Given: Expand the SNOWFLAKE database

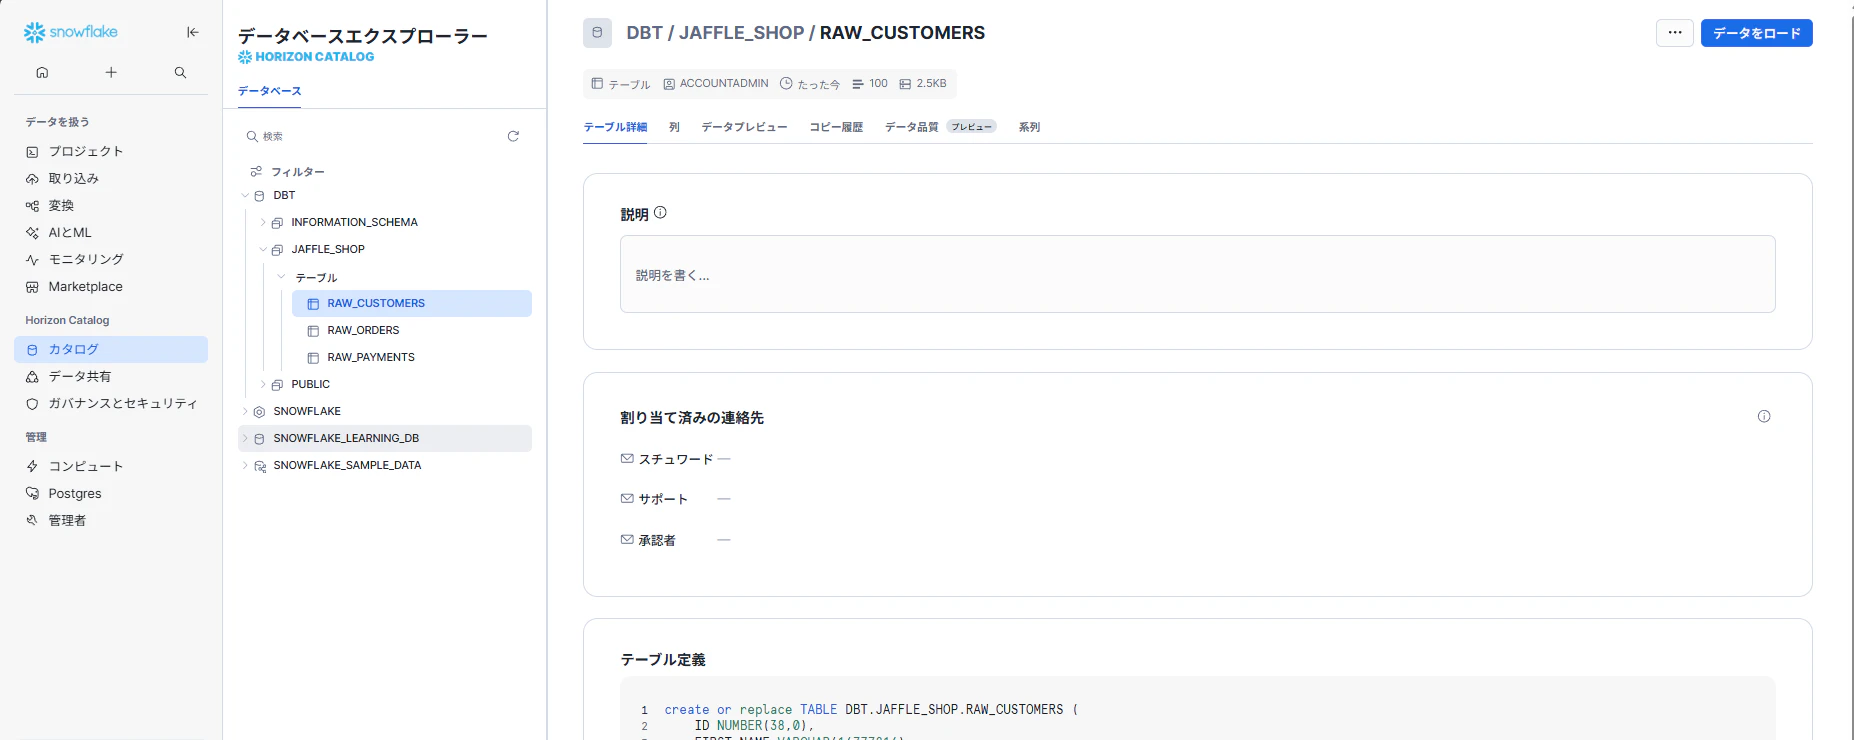Looking at the screenshot, I should [245, 411].
